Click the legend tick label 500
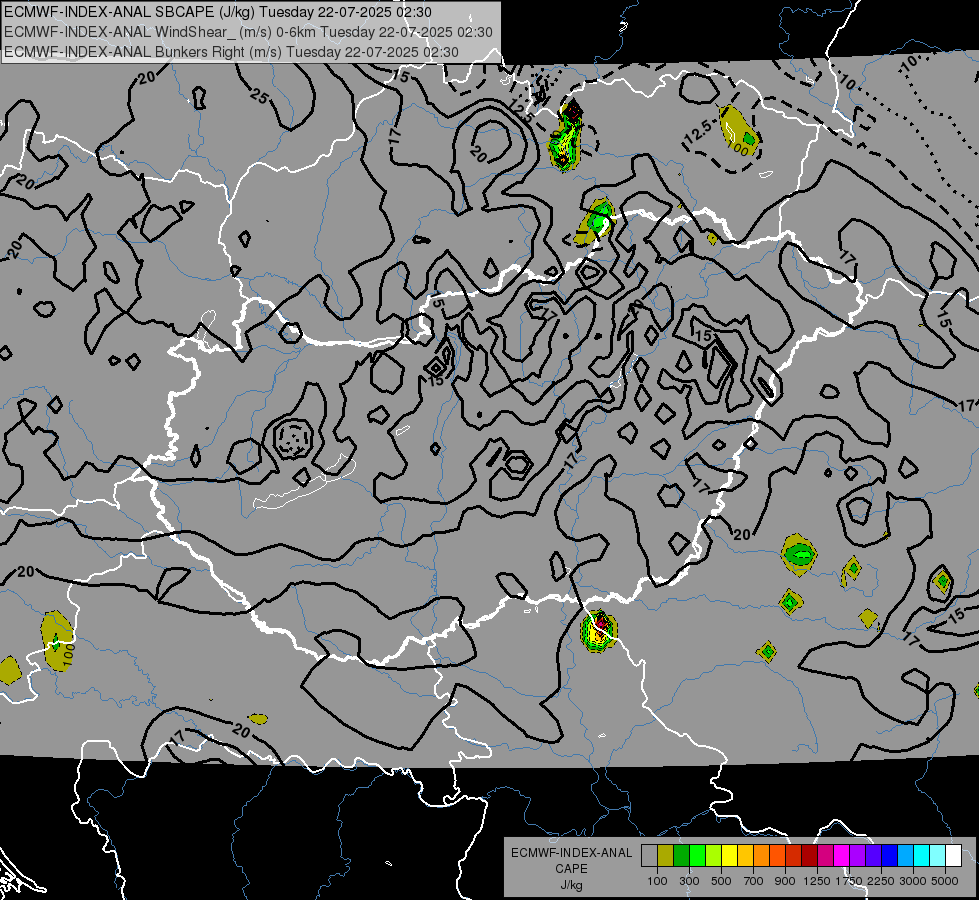The image size is (979, 900). (x=721, y=881)
